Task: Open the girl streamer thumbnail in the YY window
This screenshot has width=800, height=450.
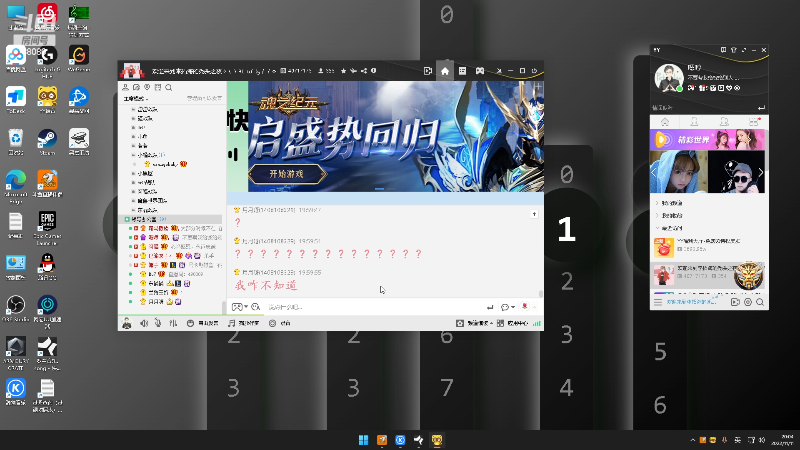Action: (679, 172)
